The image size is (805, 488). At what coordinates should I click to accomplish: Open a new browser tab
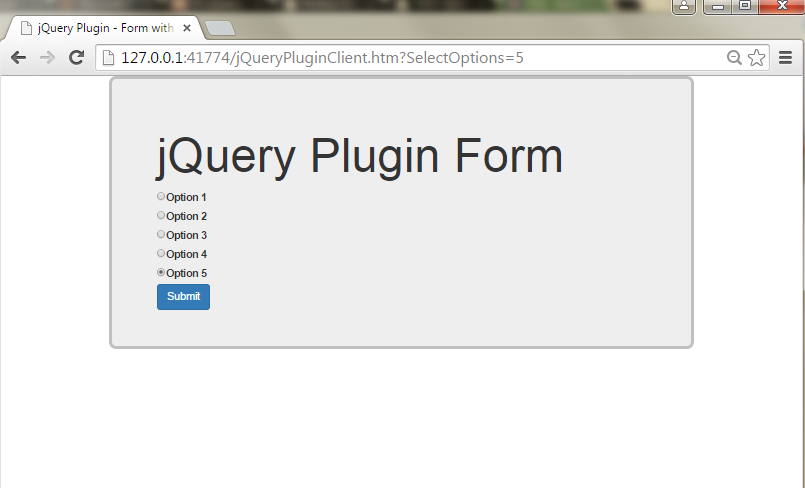[x=220, y=28]
